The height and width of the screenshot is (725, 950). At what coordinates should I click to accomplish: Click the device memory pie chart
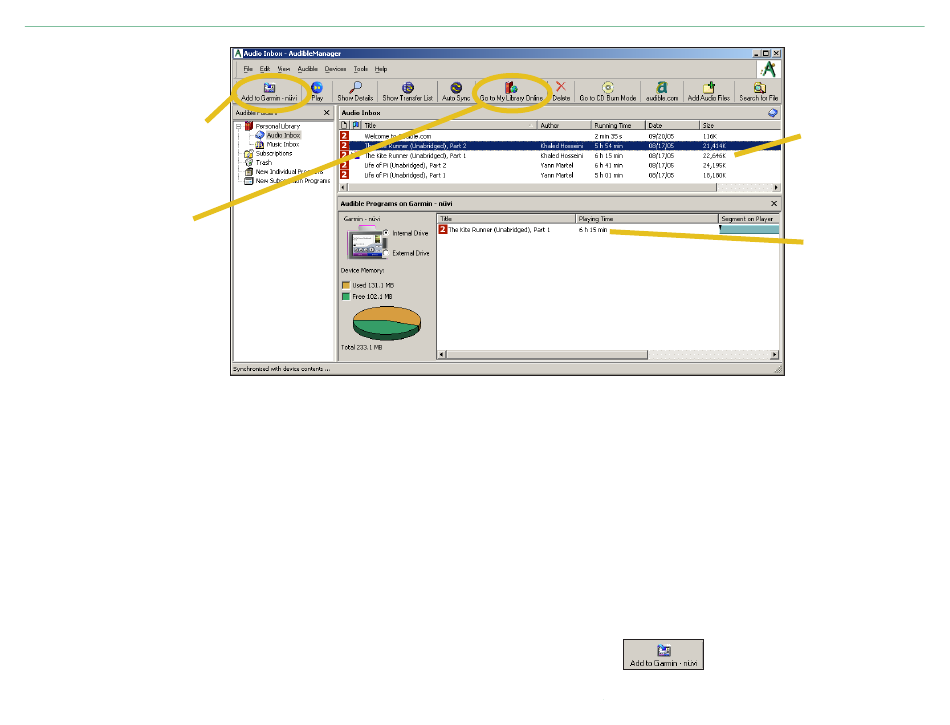(387, 323)
